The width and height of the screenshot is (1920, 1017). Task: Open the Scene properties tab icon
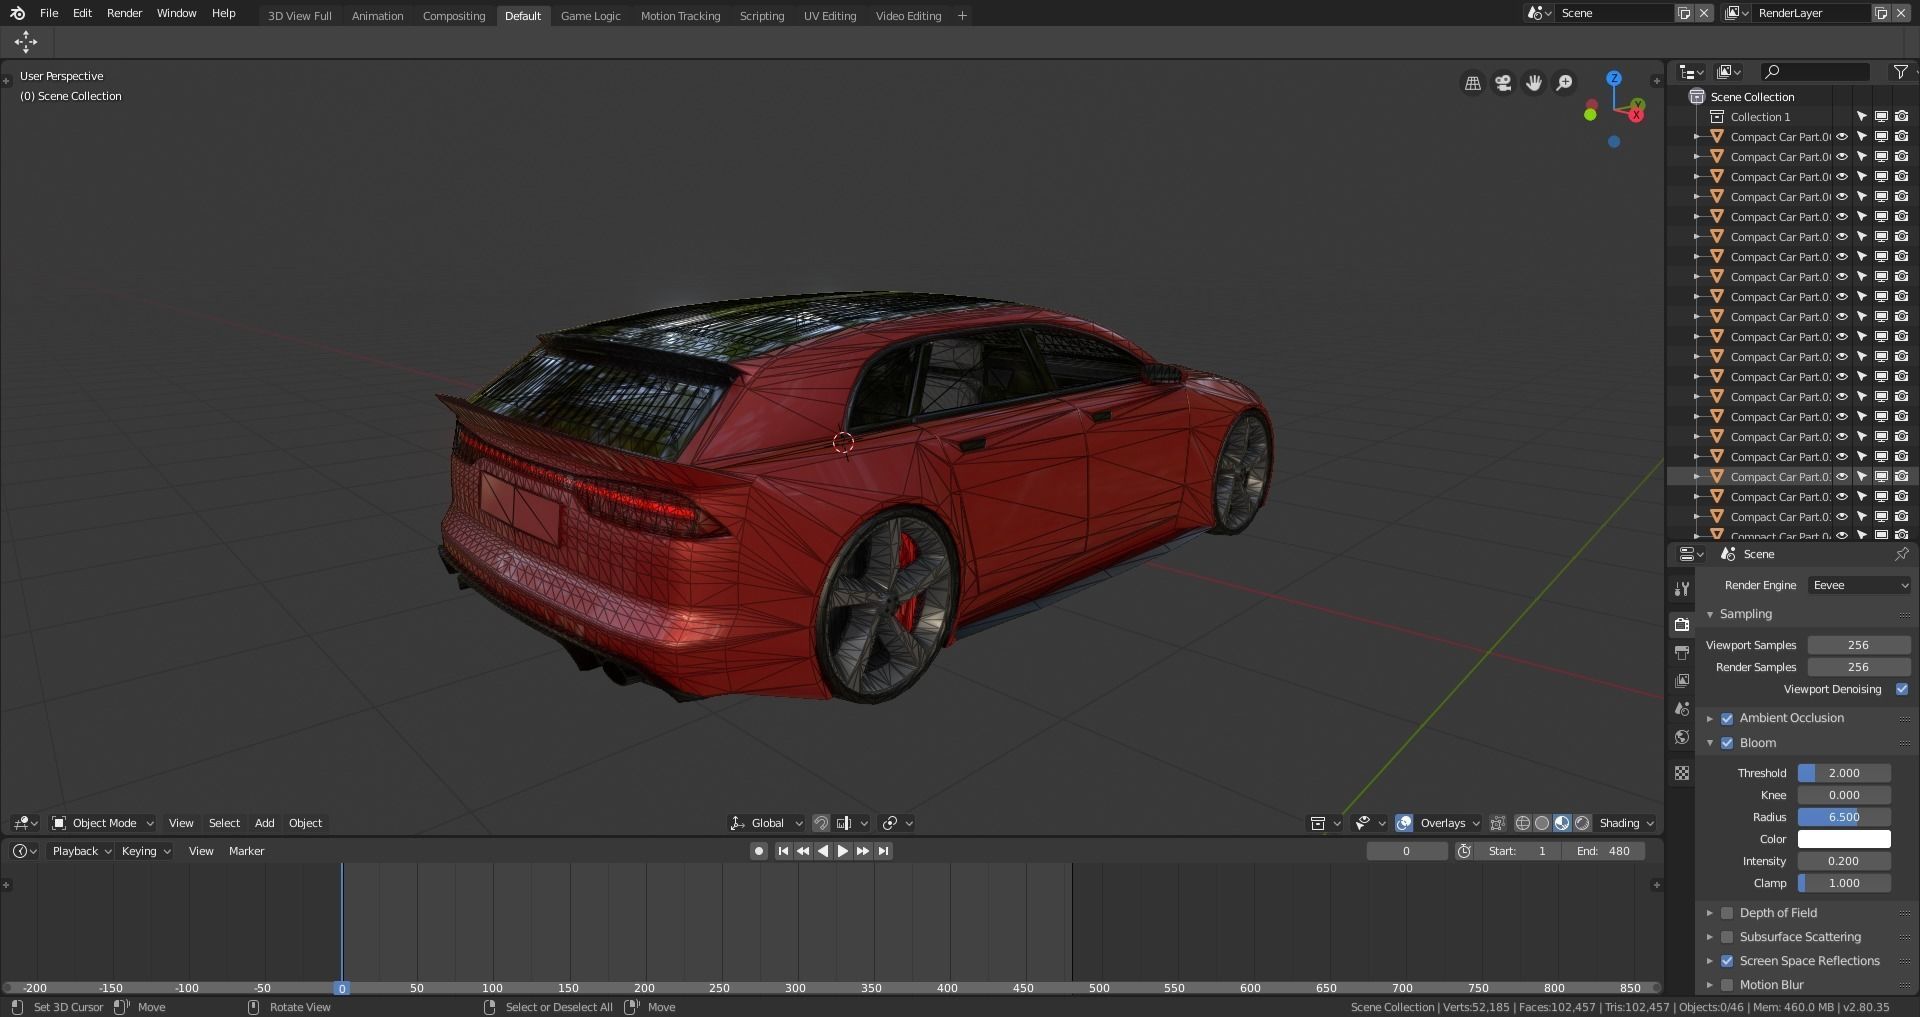1682,708
